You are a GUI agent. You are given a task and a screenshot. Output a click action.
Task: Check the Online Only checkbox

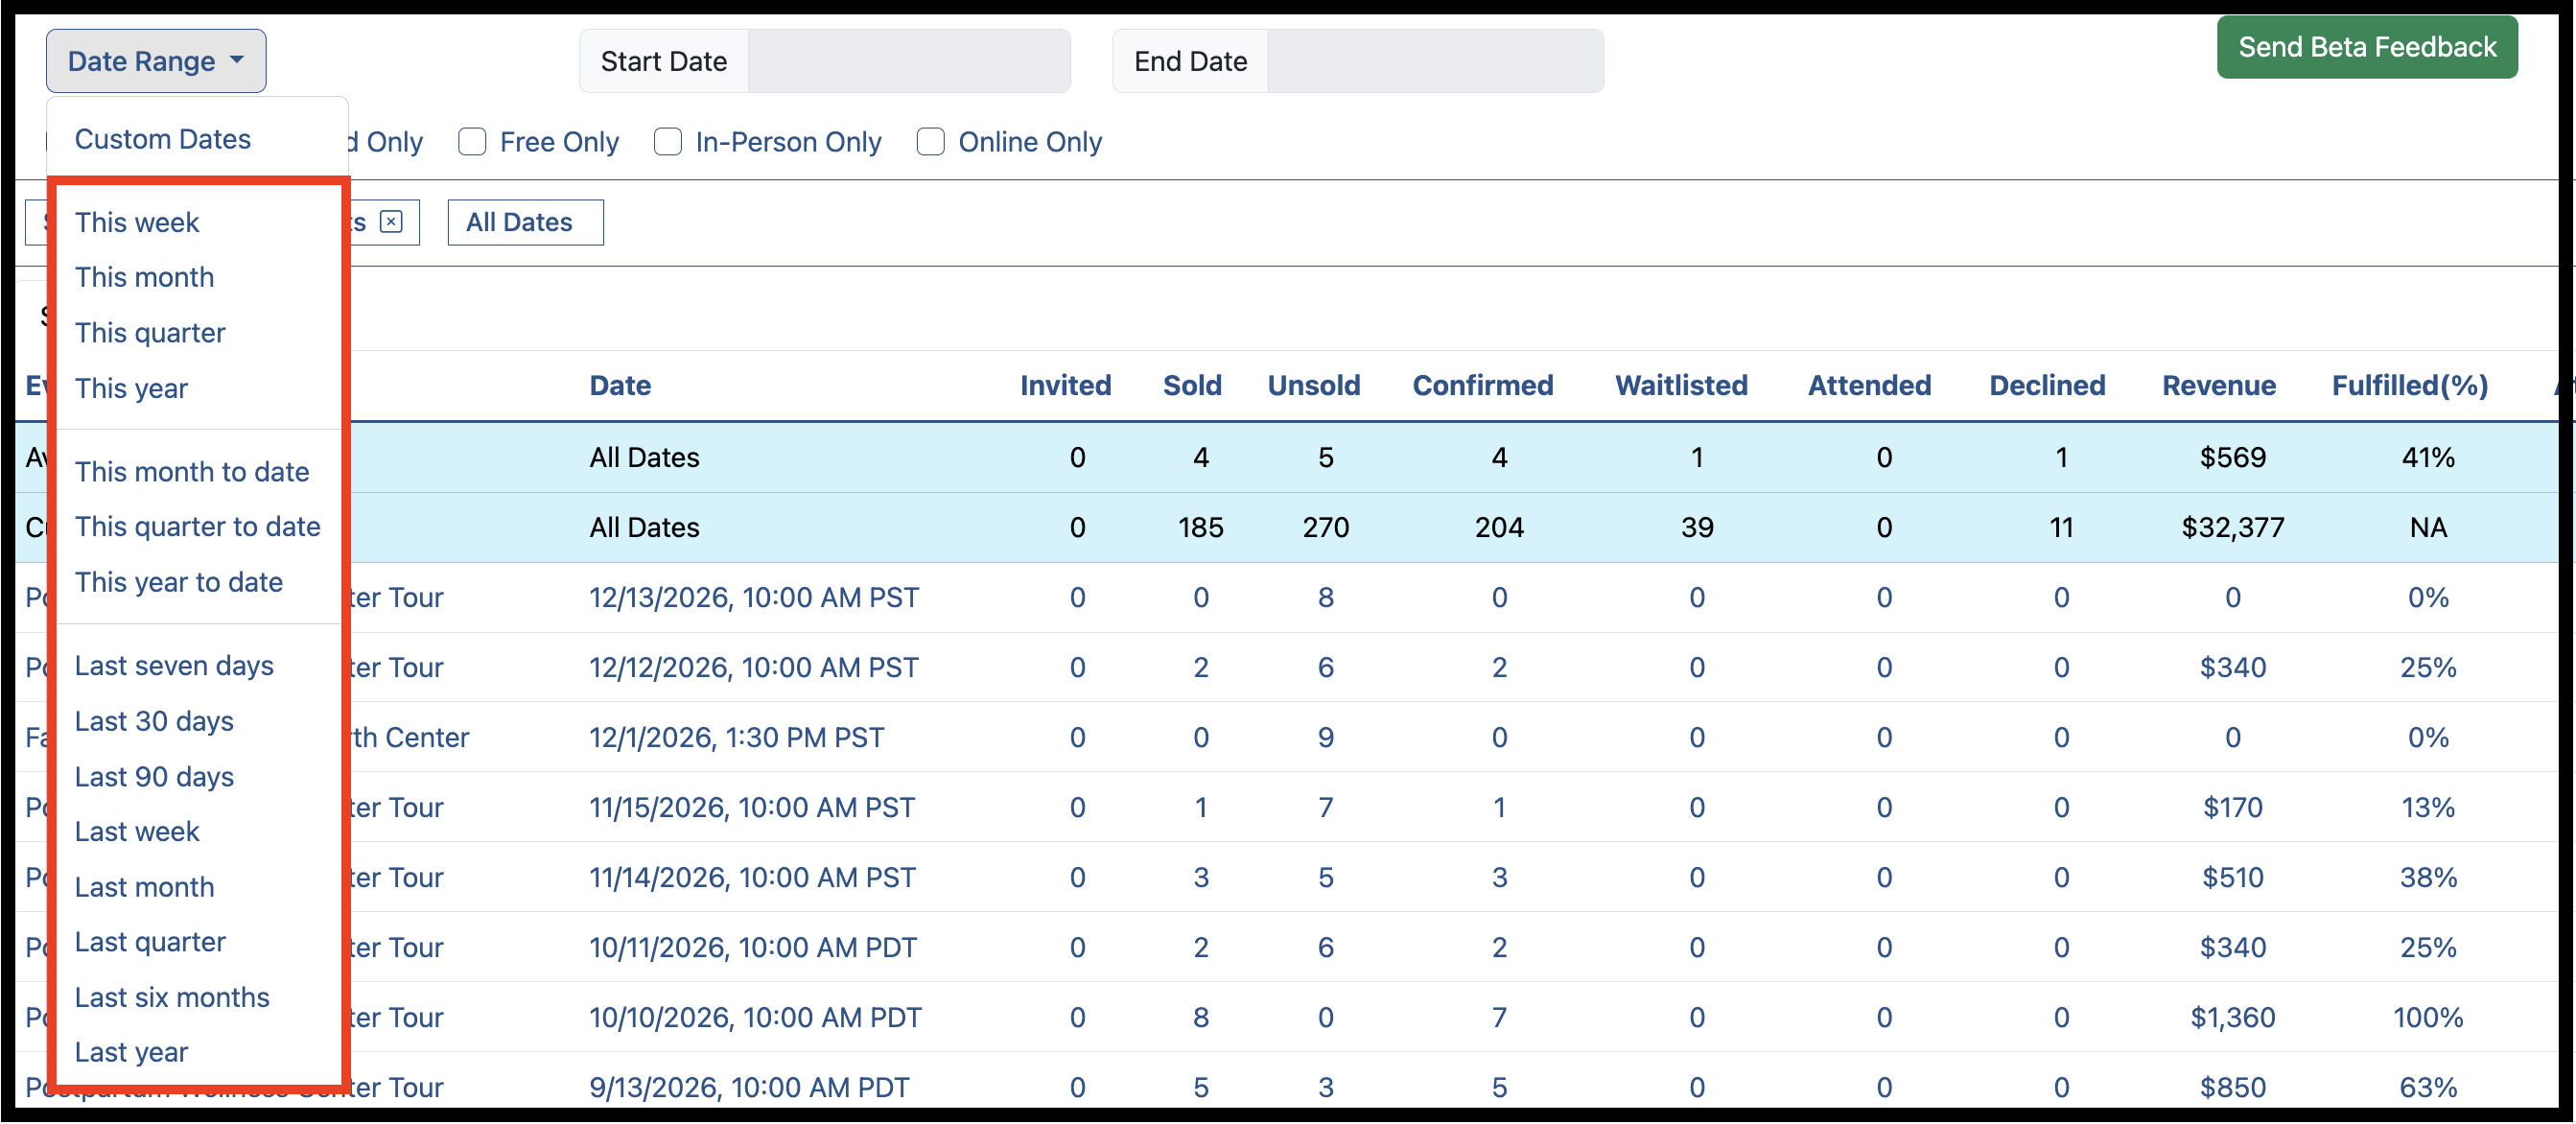pyautogui.click(x=931, y=142)
